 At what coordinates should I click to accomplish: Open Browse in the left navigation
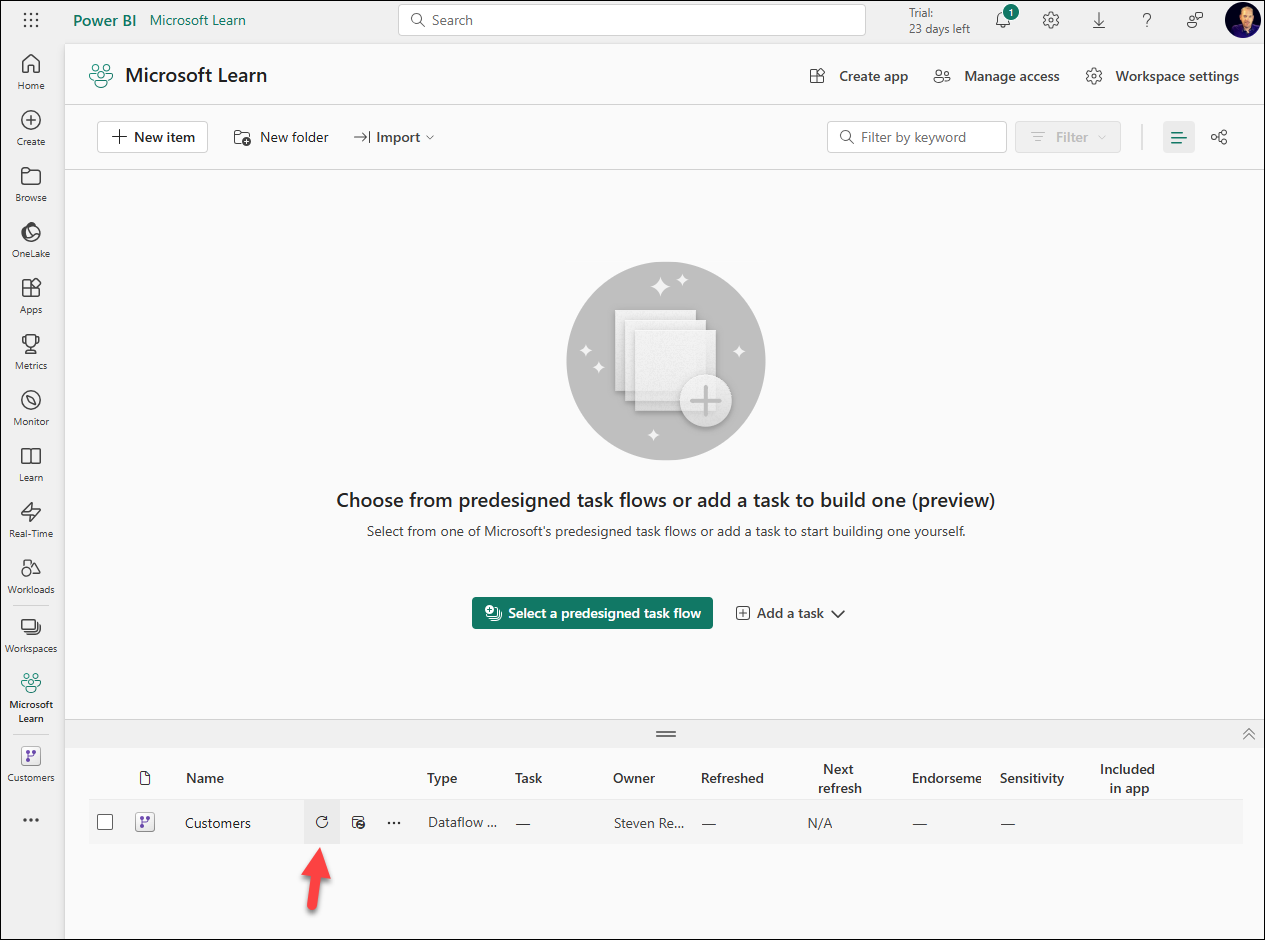pos(31,183)
